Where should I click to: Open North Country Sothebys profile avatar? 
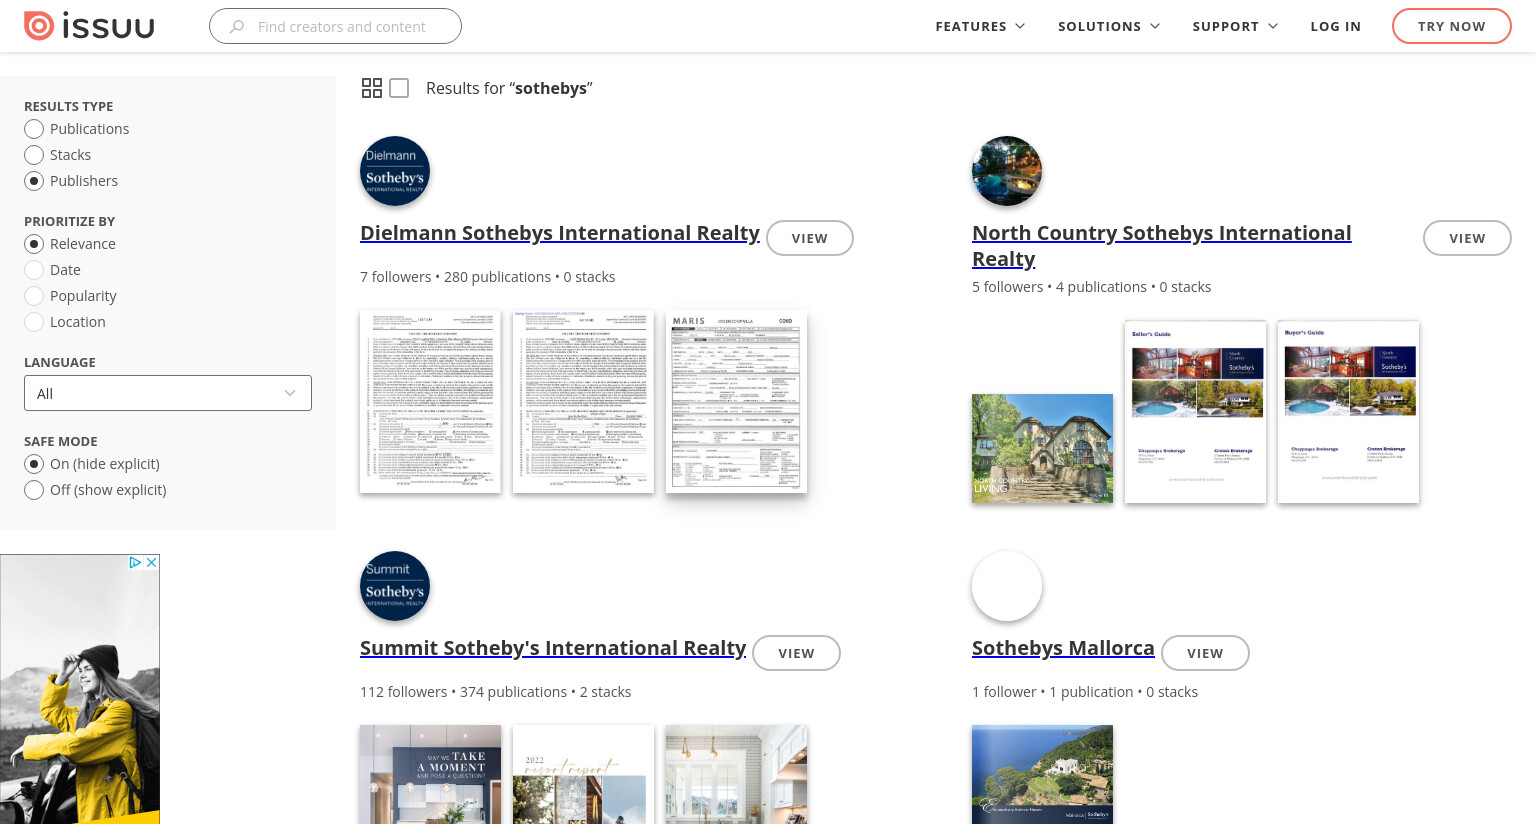pyautogui.click(x=1007, y=171)
